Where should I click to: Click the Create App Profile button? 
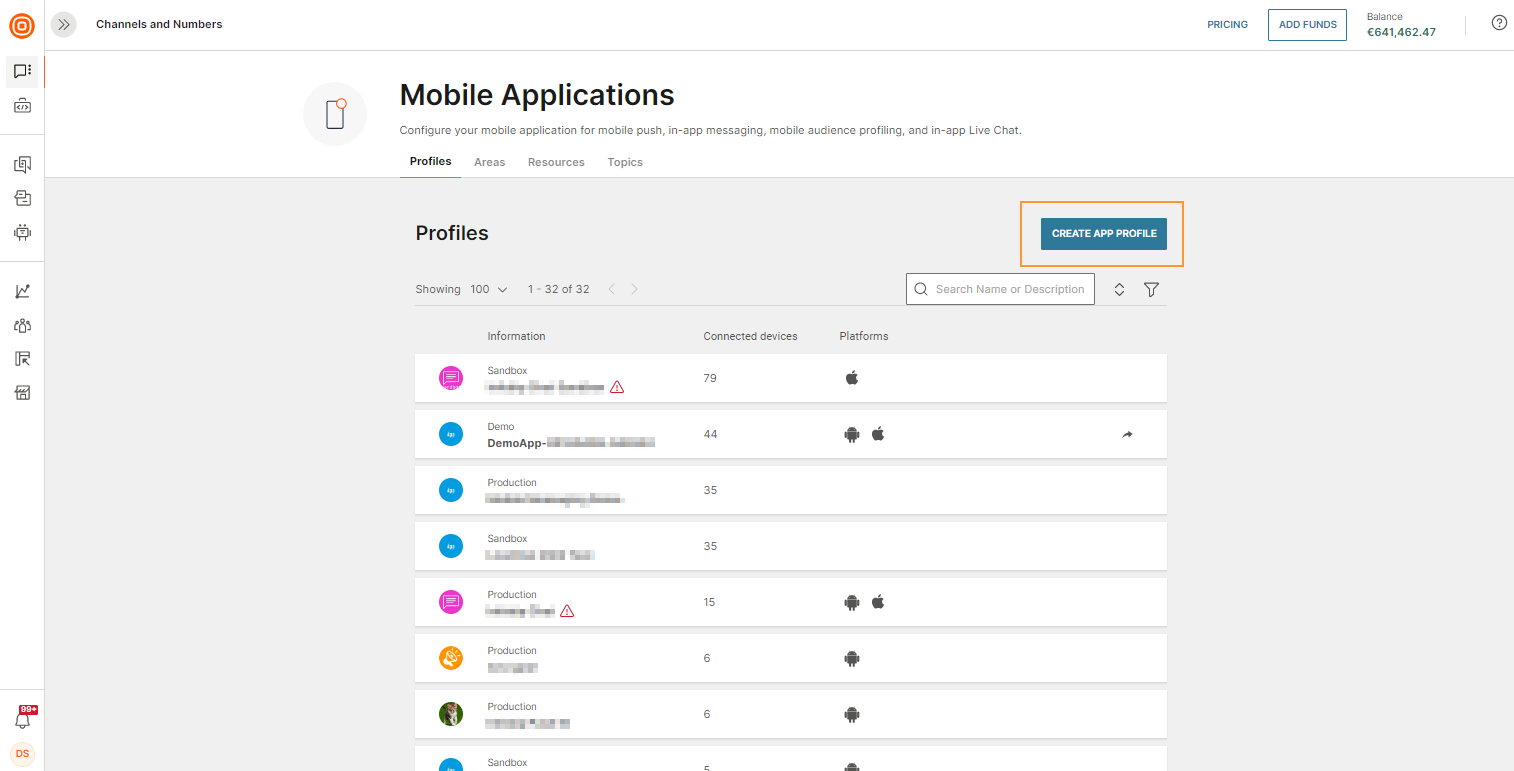[1103, 233]
